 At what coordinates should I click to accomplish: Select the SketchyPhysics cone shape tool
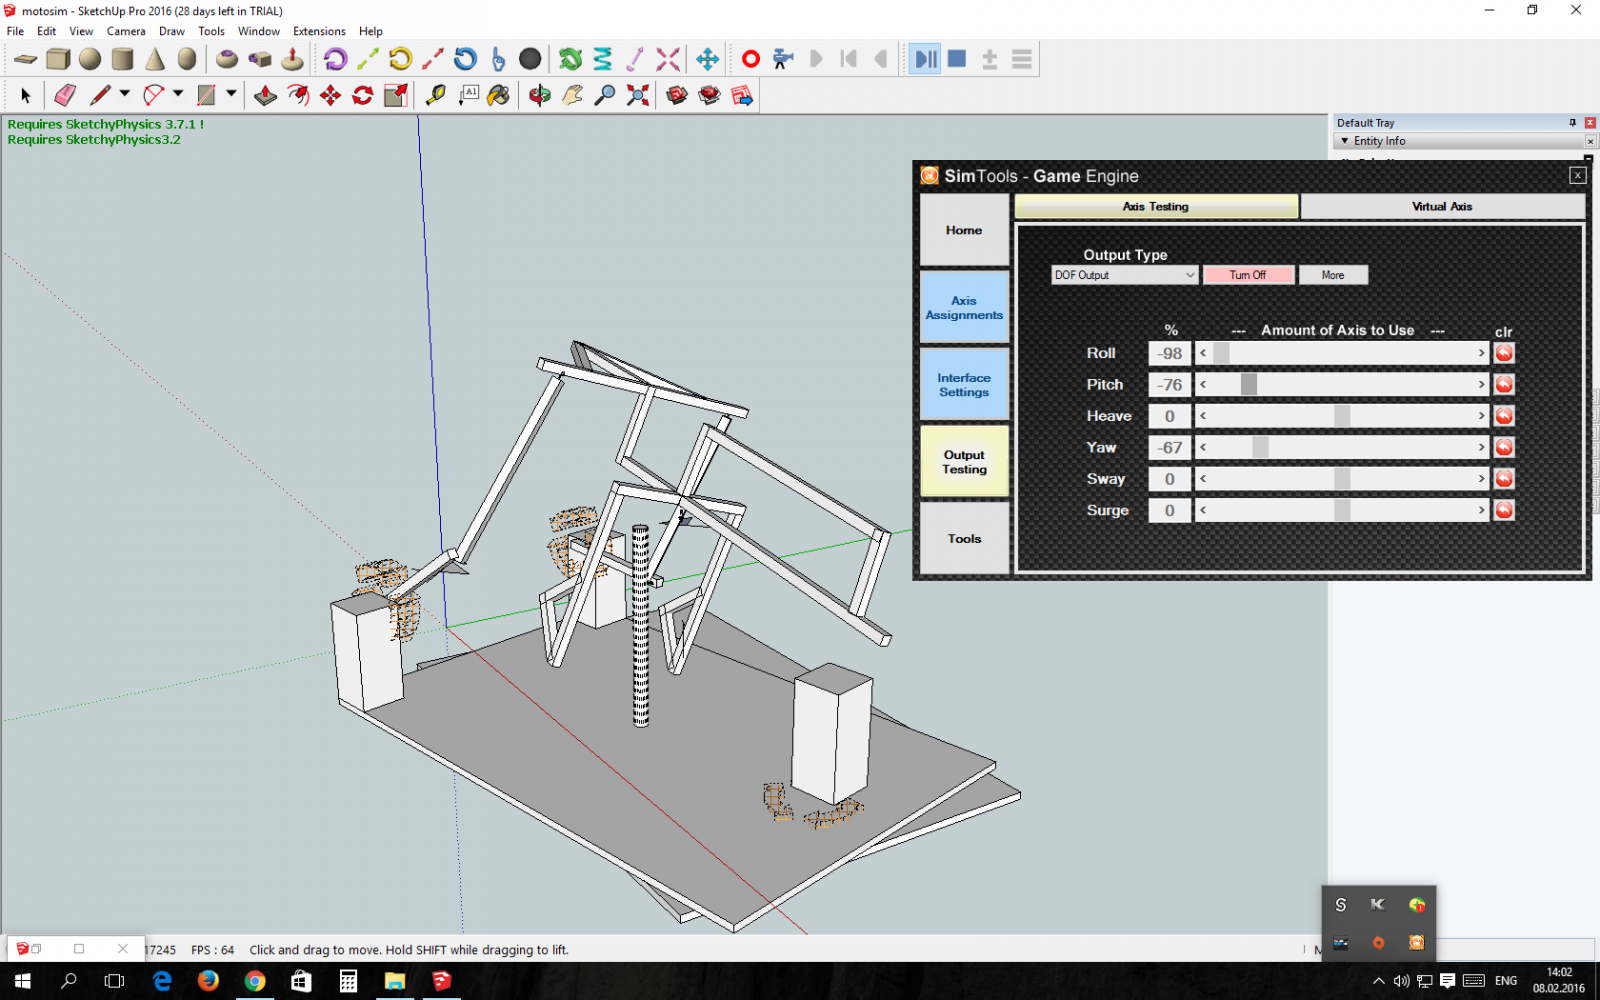(155, 59)
